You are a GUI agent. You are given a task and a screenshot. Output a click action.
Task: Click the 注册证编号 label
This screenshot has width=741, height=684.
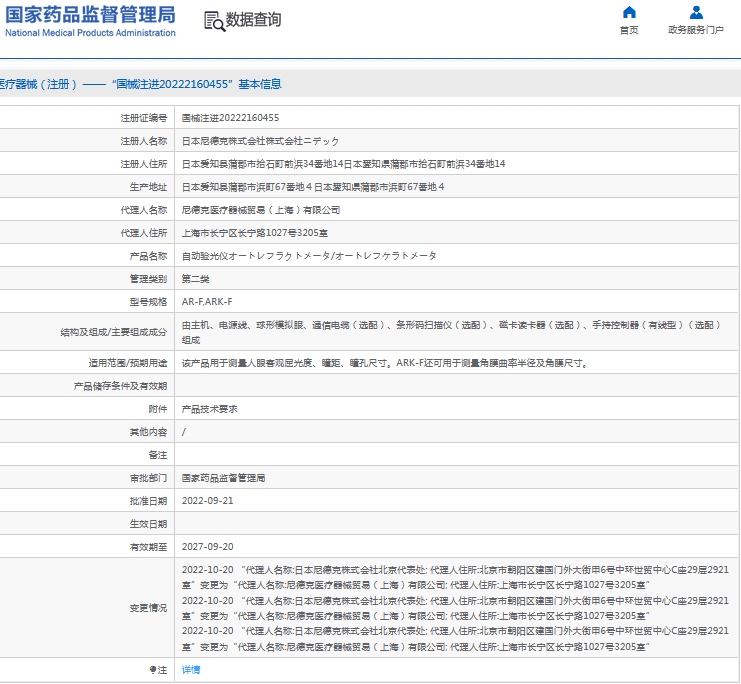tap(144, 118)
